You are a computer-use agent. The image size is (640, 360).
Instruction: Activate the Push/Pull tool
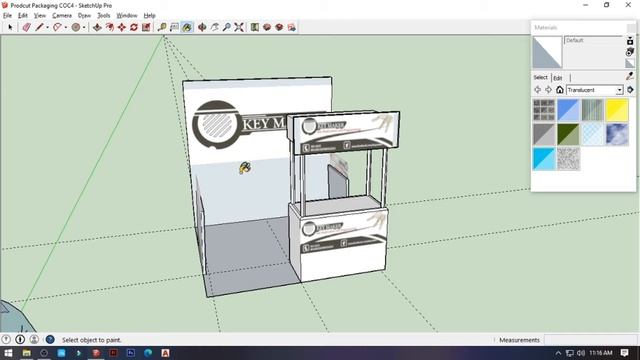[97, 27]
